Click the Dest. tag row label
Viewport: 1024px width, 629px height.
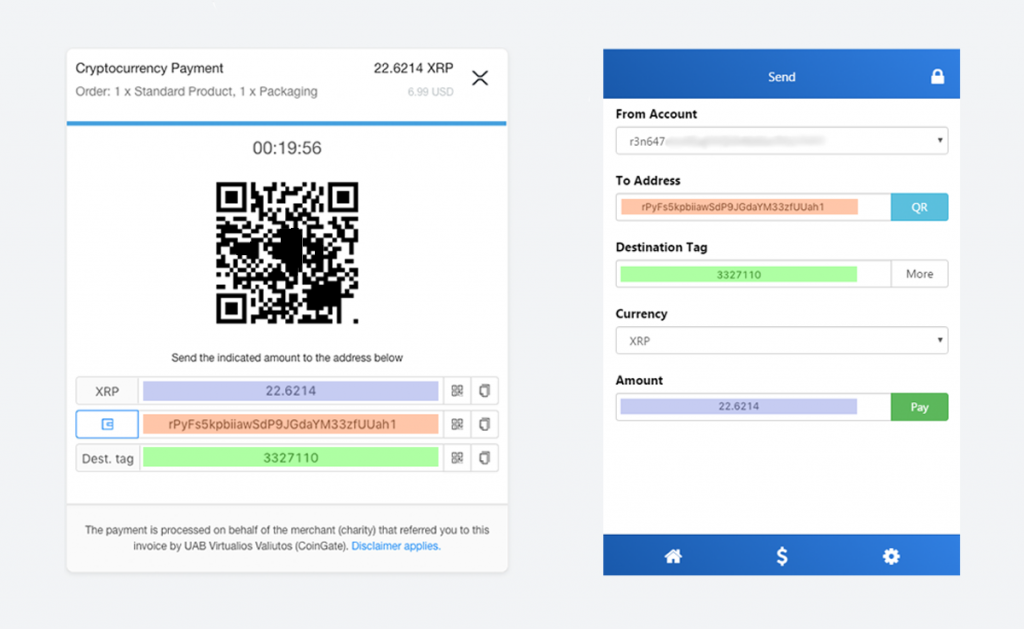(108, 459)
